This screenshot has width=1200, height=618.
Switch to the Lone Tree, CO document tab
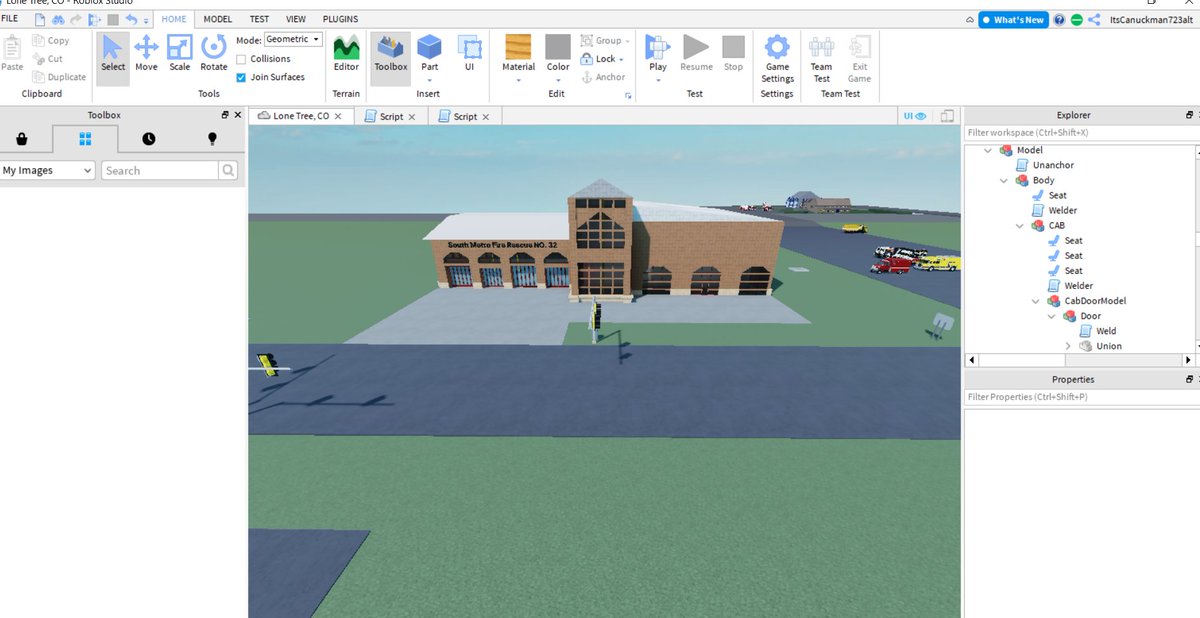[x=300, y=116]
